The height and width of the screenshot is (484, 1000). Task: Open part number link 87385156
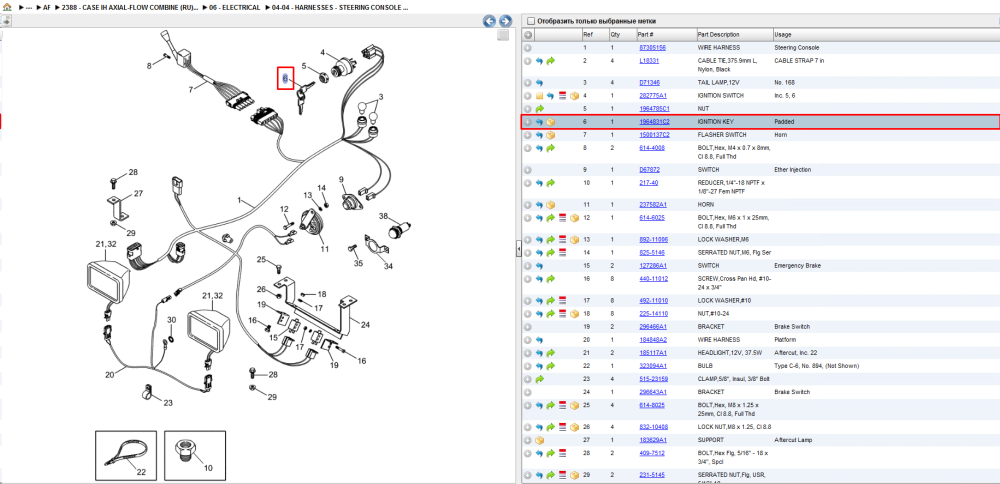point(652,48)
